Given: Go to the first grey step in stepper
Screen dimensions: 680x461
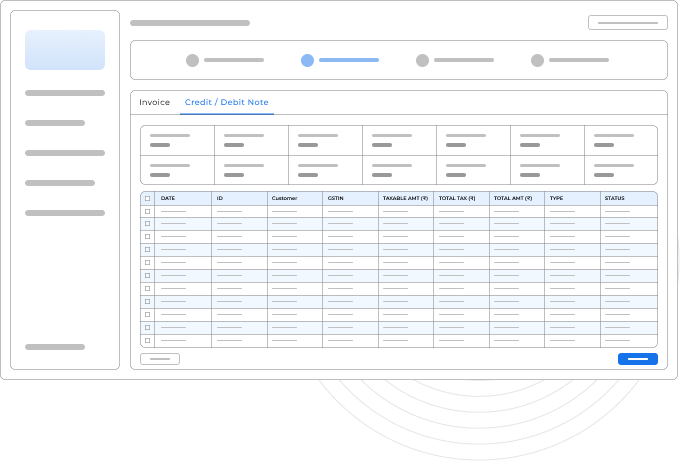Looking at the screenshot, I should coord(193,60).
